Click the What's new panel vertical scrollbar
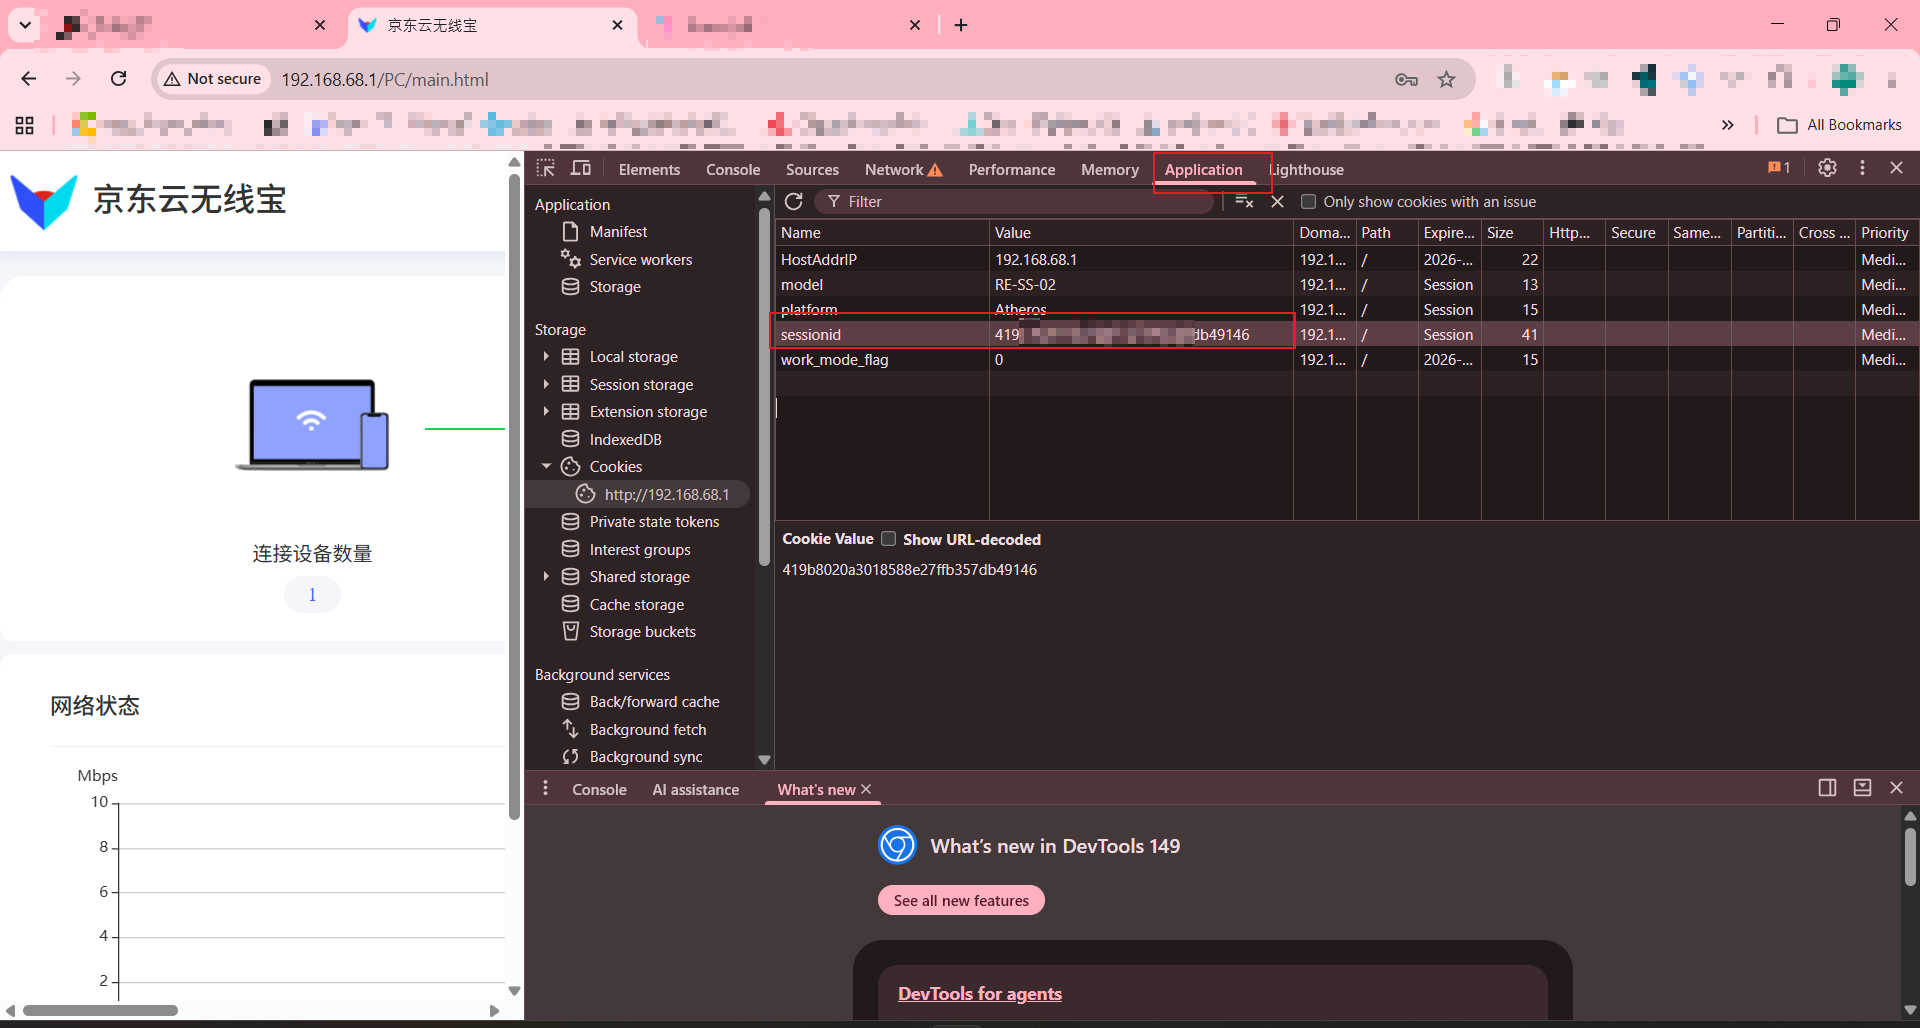Viewport: 1920px width, 1028px height. (x=1910, y=857)
